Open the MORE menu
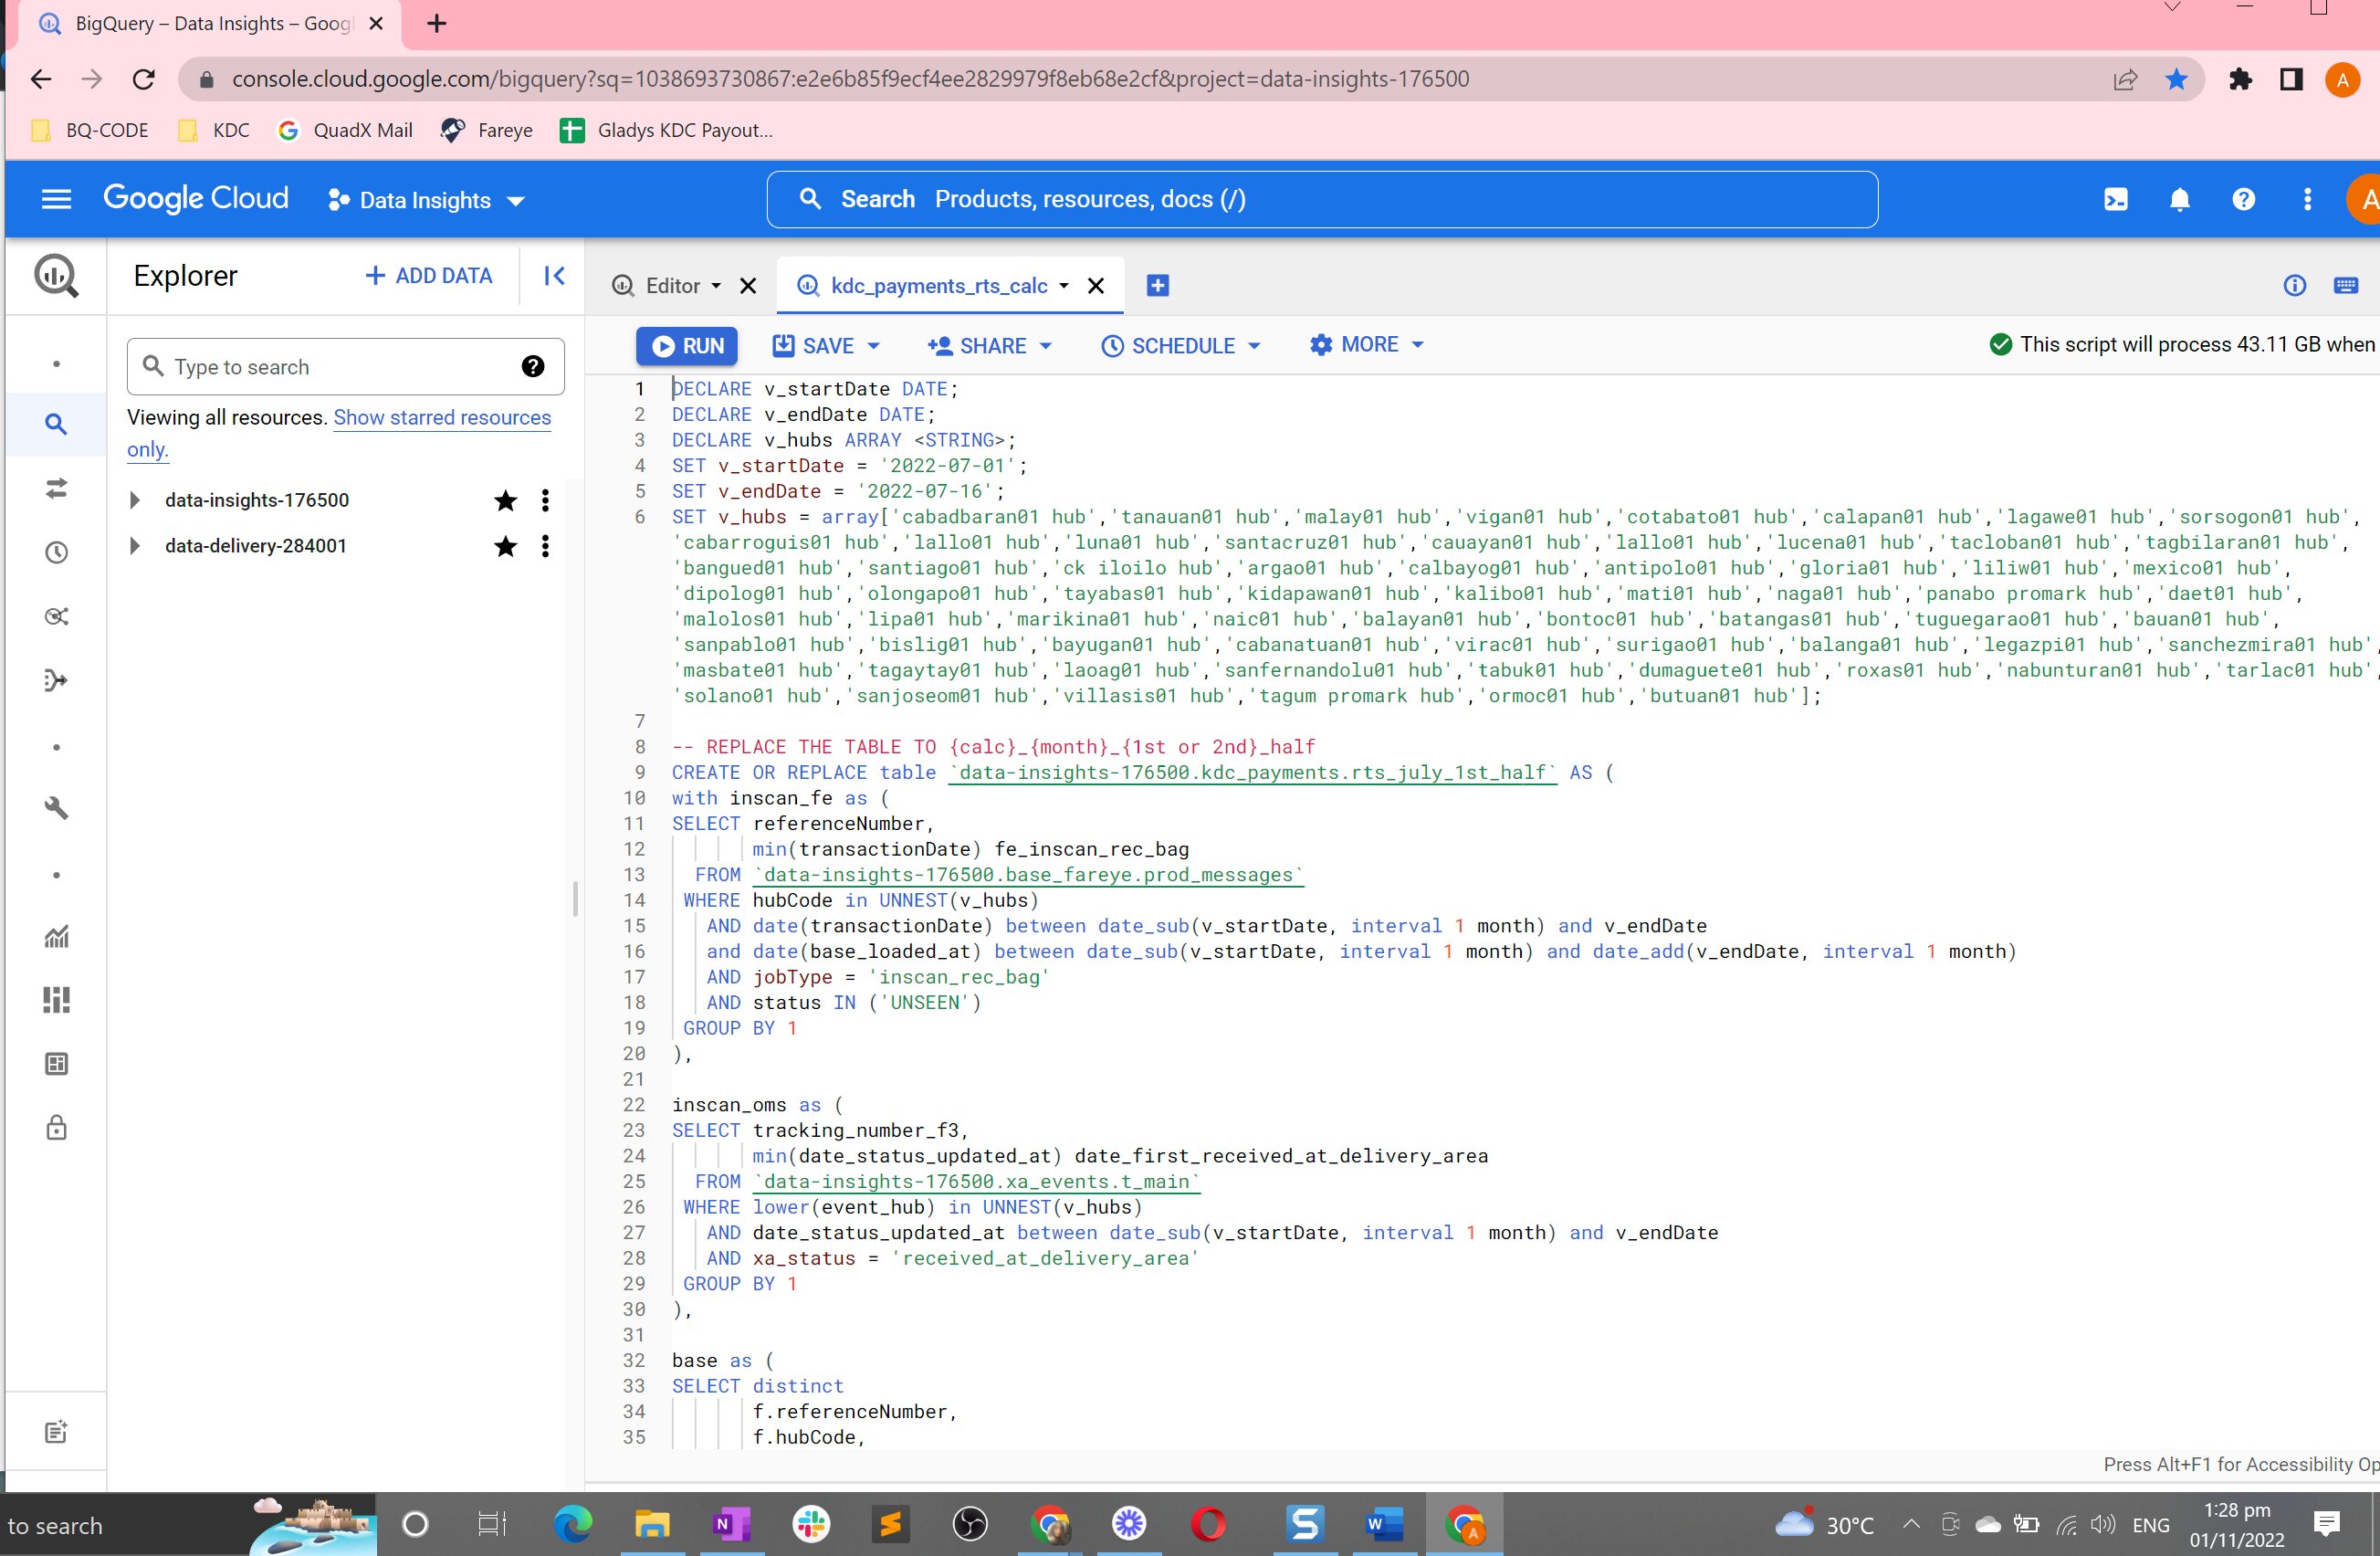The image size is (2380, 1556). [x=1367, y=345]
